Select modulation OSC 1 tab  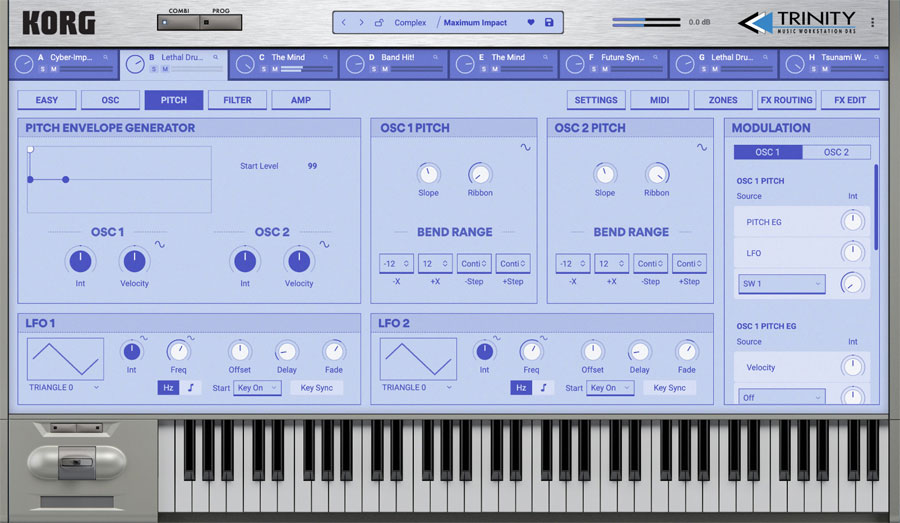768,152
